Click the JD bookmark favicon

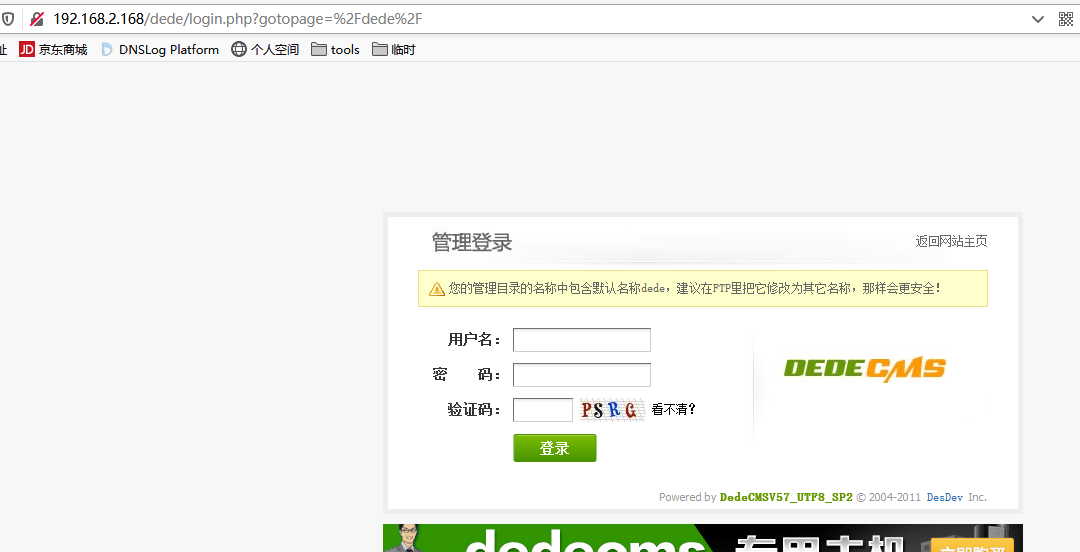coord(27,50)
